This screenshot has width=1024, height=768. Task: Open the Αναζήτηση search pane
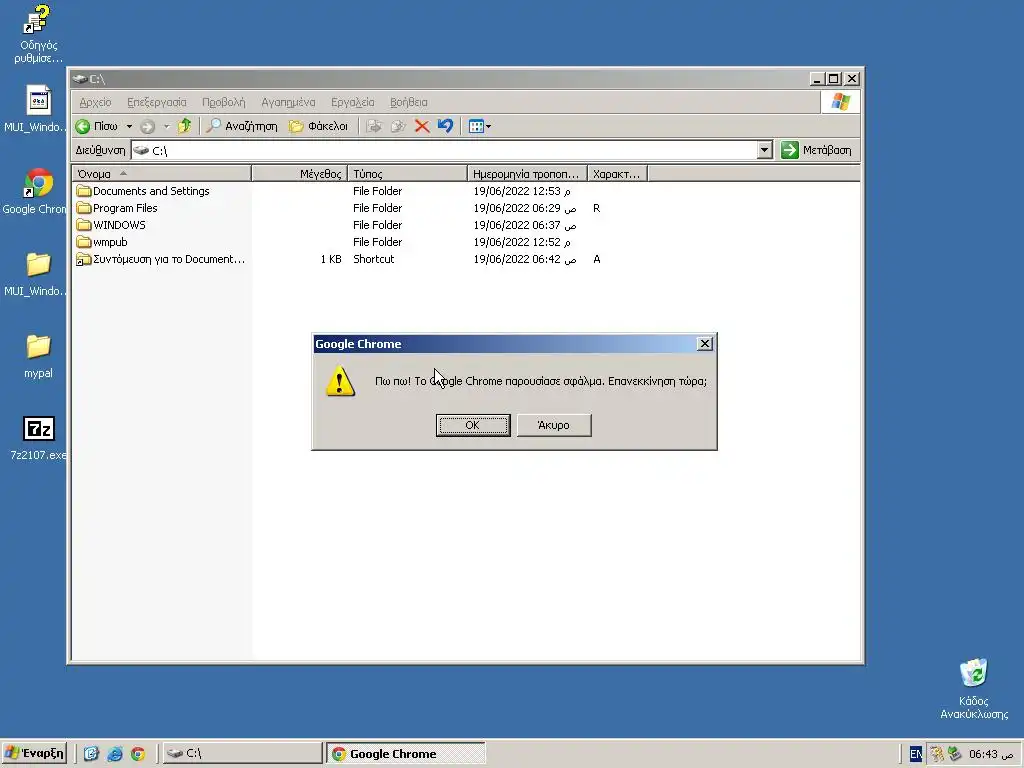click(x=242, y=126)
